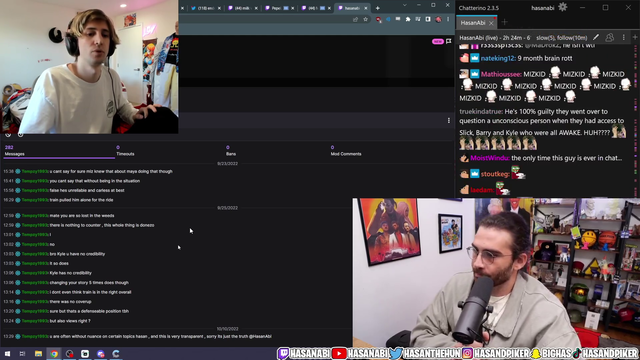
Task: Open stoutkeg user card in chat
Action: (495, 174)
